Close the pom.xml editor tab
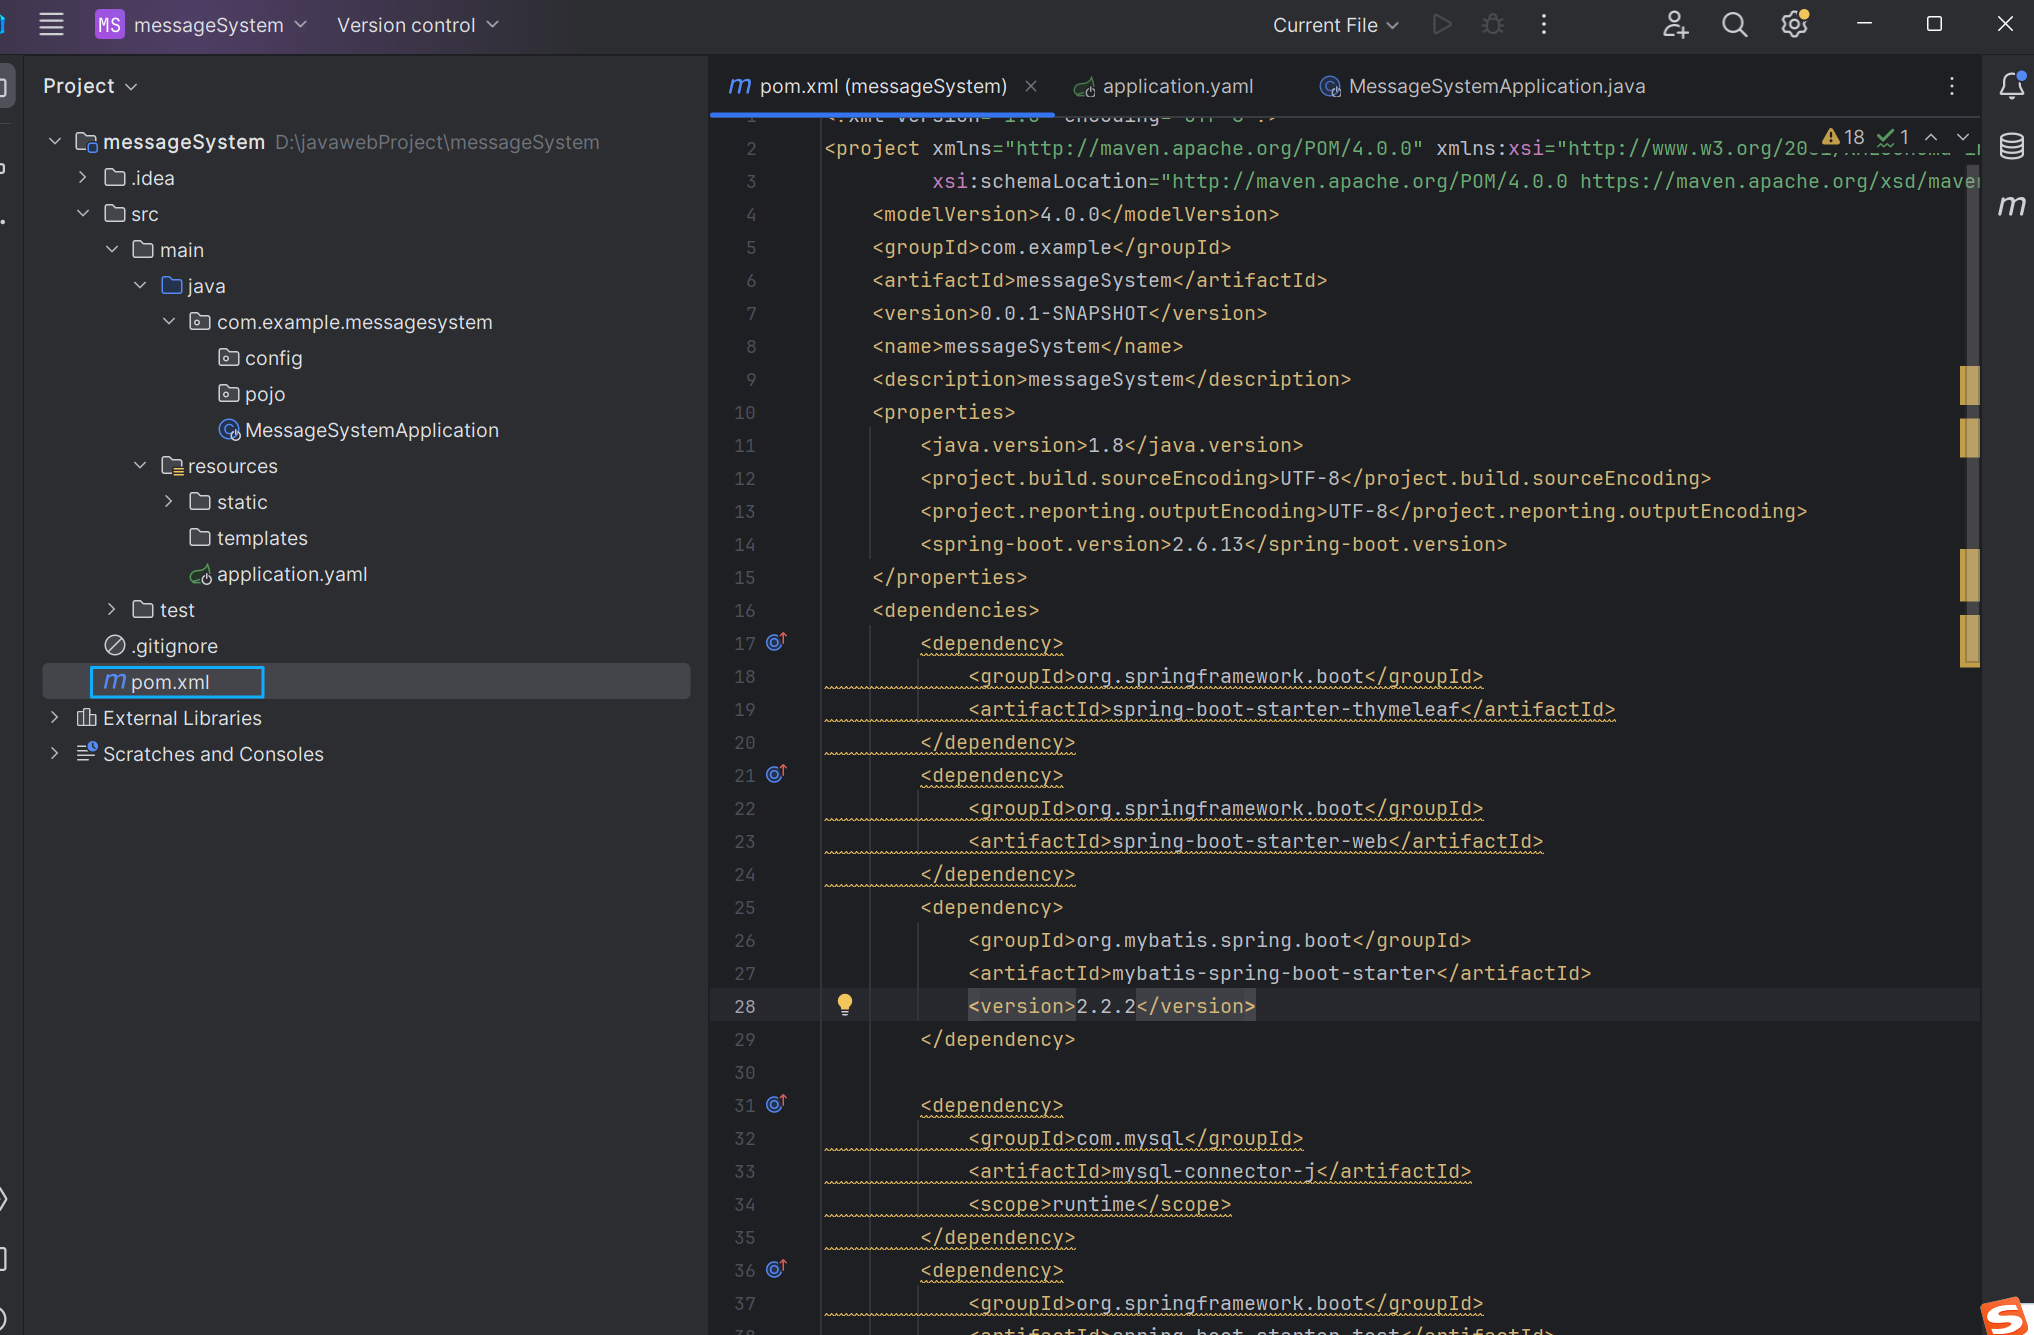The width and height of the screenshot is (2034, 1335). click(x=1031, y=87)
